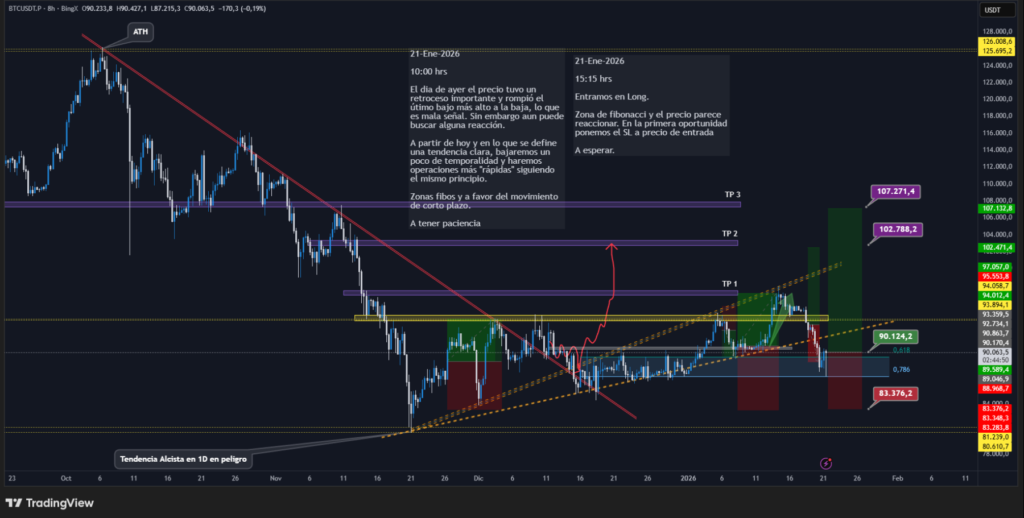Select the purple 107.271,4 price callout
Viewport: 1024px width, 518px height.
click(x=896, y=191)
